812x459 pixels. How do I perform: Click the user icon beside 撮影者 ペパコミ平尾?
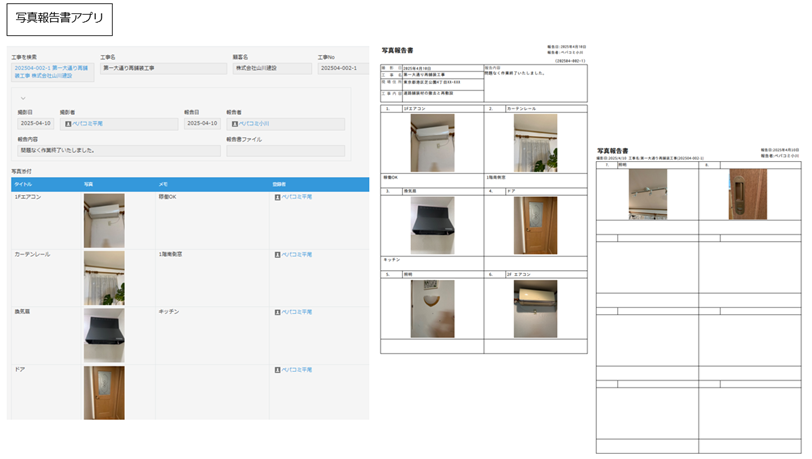point(68,124)
